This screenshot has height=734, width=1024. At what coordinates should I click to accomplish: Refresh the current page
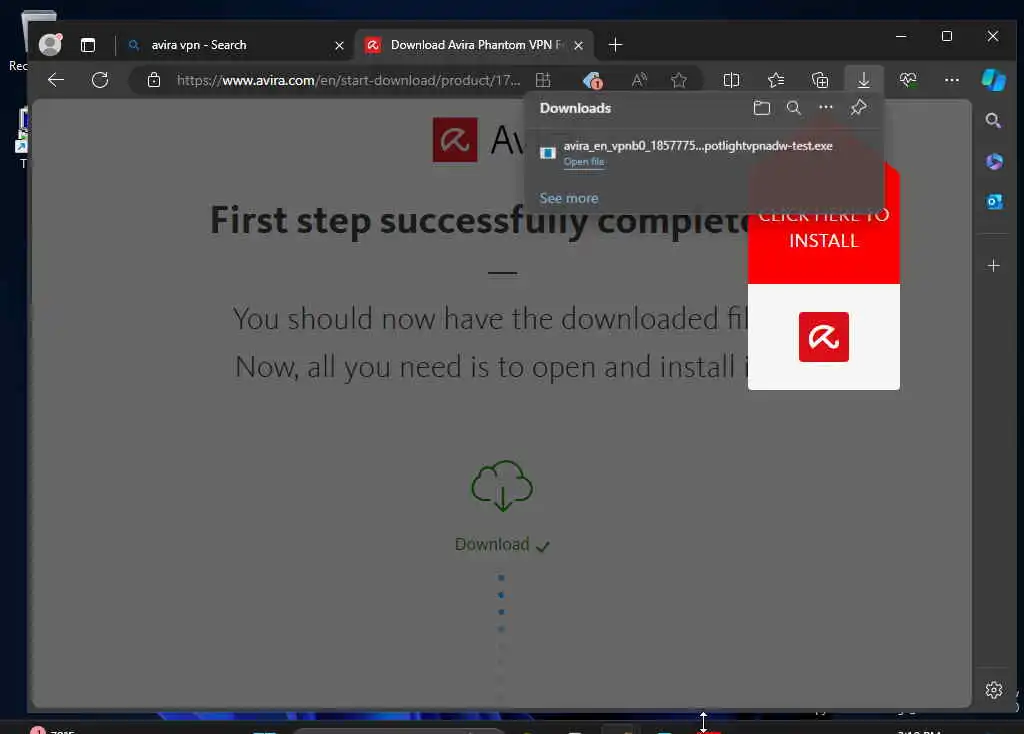click(x=100, y=80)
